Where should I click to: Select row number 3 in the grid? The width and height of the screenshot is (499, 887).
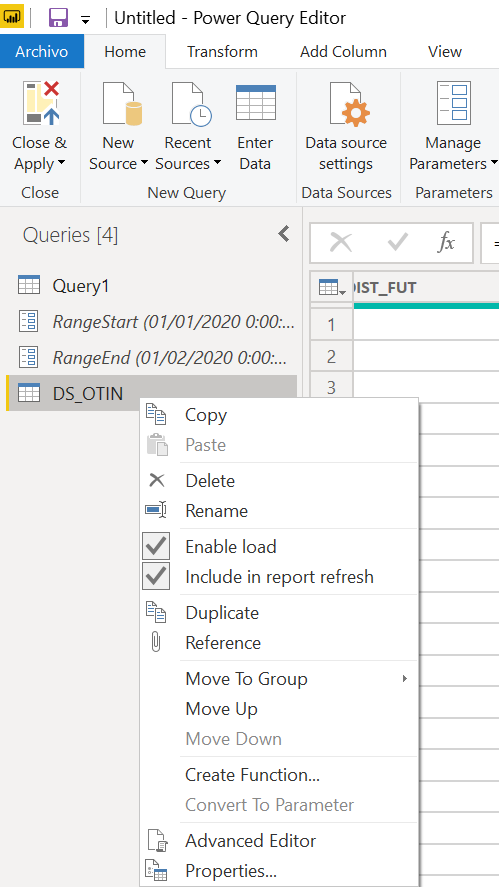[332, 387]
